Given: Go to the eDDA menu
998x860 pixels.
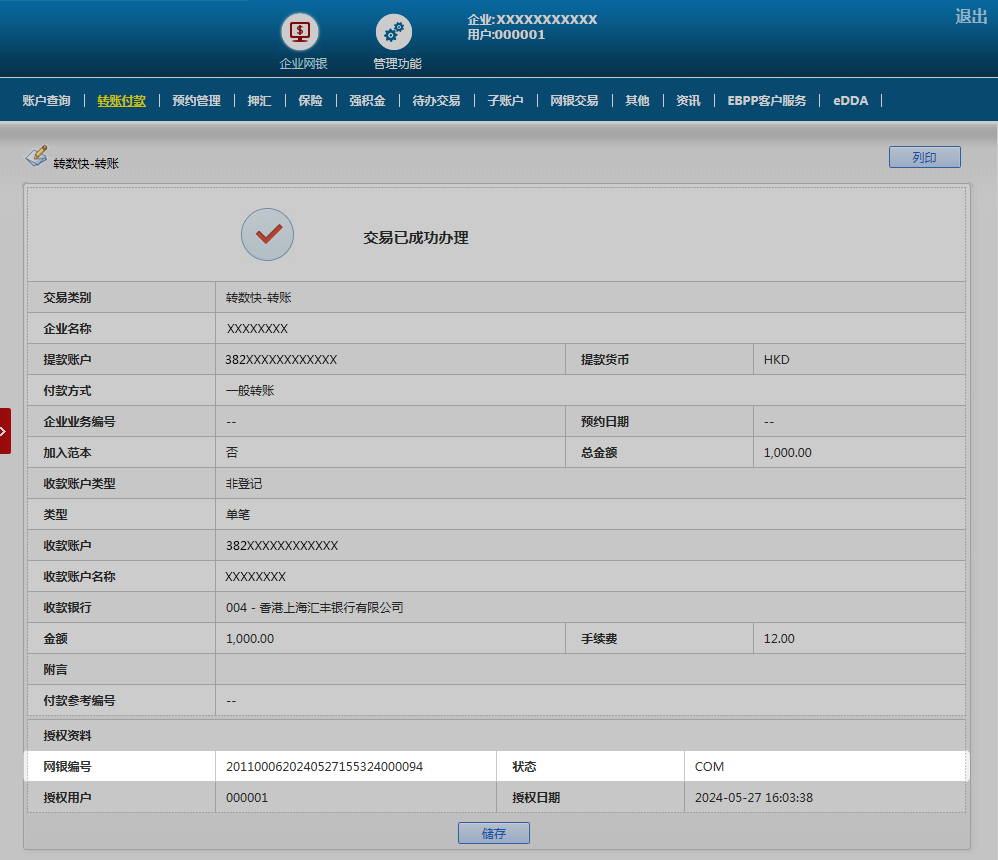Looking at the screenshot, I should tap(851, 101).
